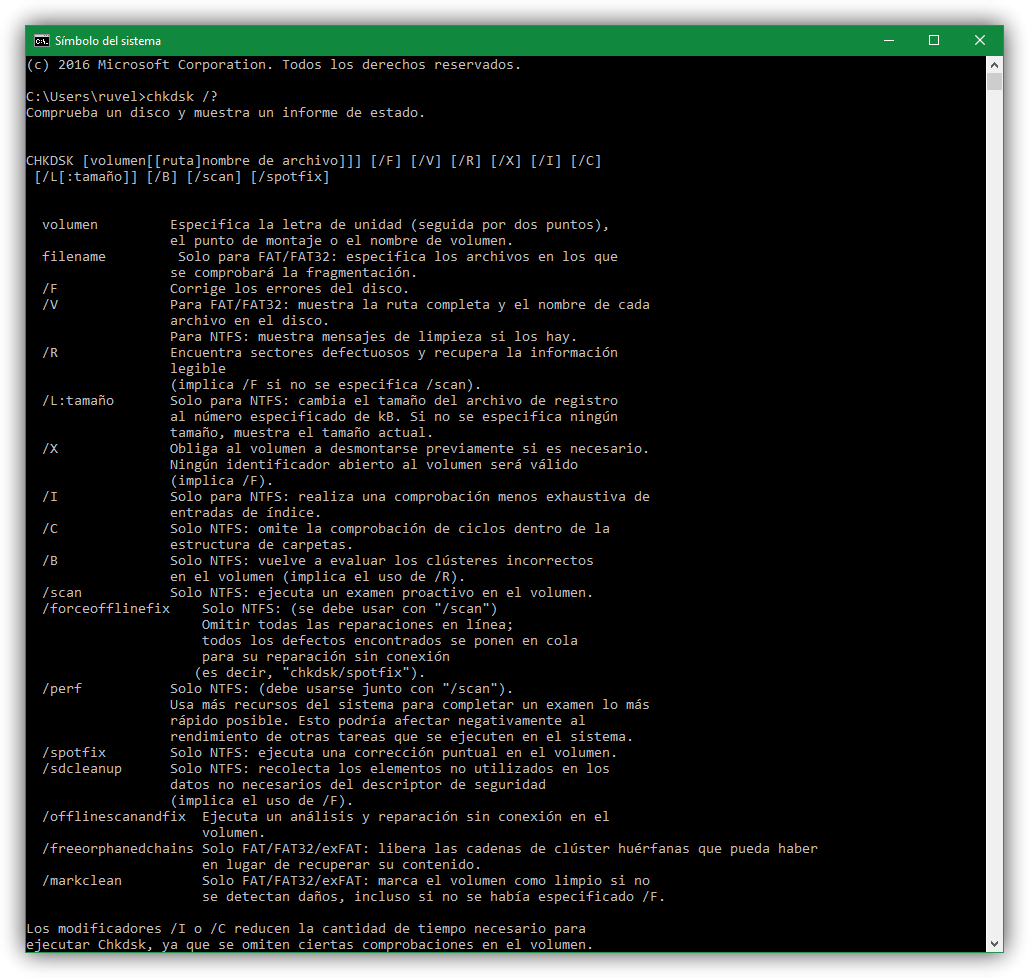Screen dimensions: 1029x978
Task: Click 'Obliga al volumen a desmontarse' description
Action: click(x=410, y=448)
